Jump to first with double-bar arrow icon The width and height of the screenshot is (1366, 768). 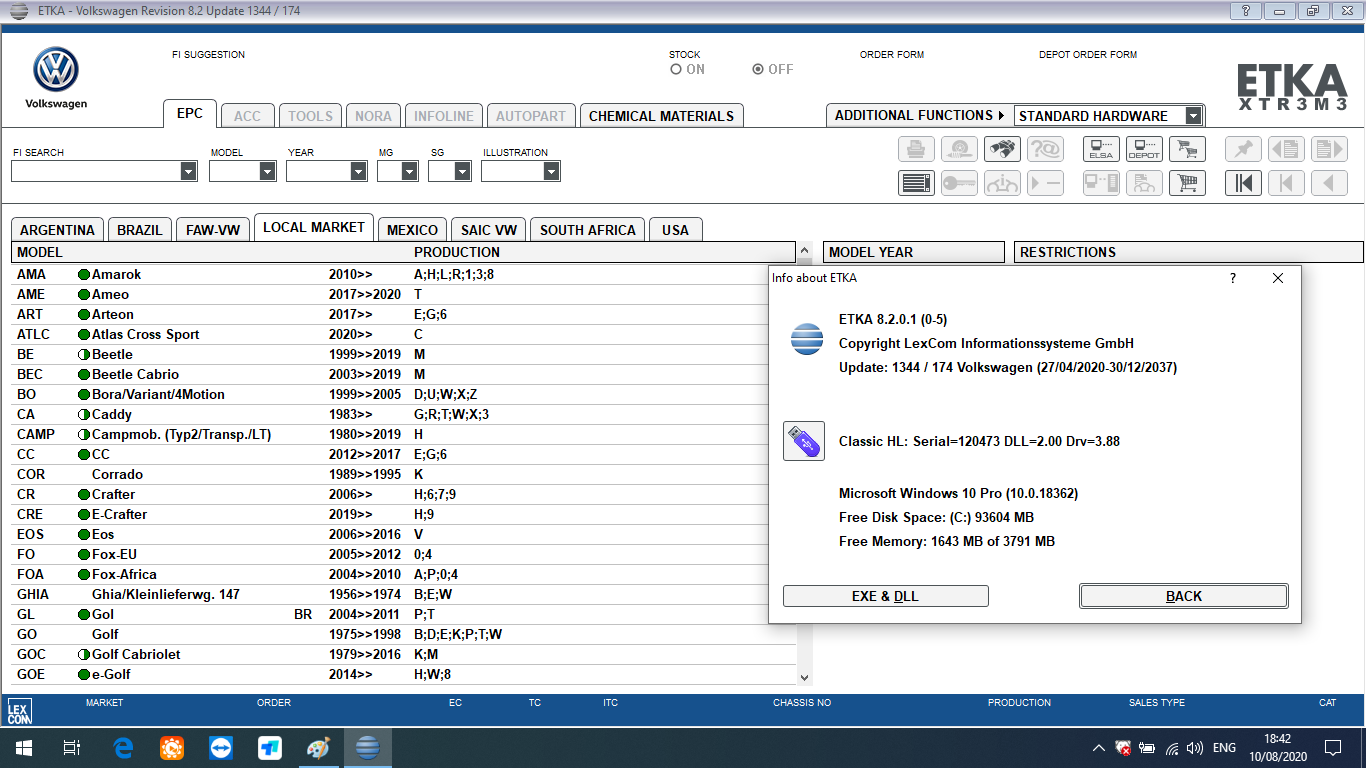point(1243,183)
